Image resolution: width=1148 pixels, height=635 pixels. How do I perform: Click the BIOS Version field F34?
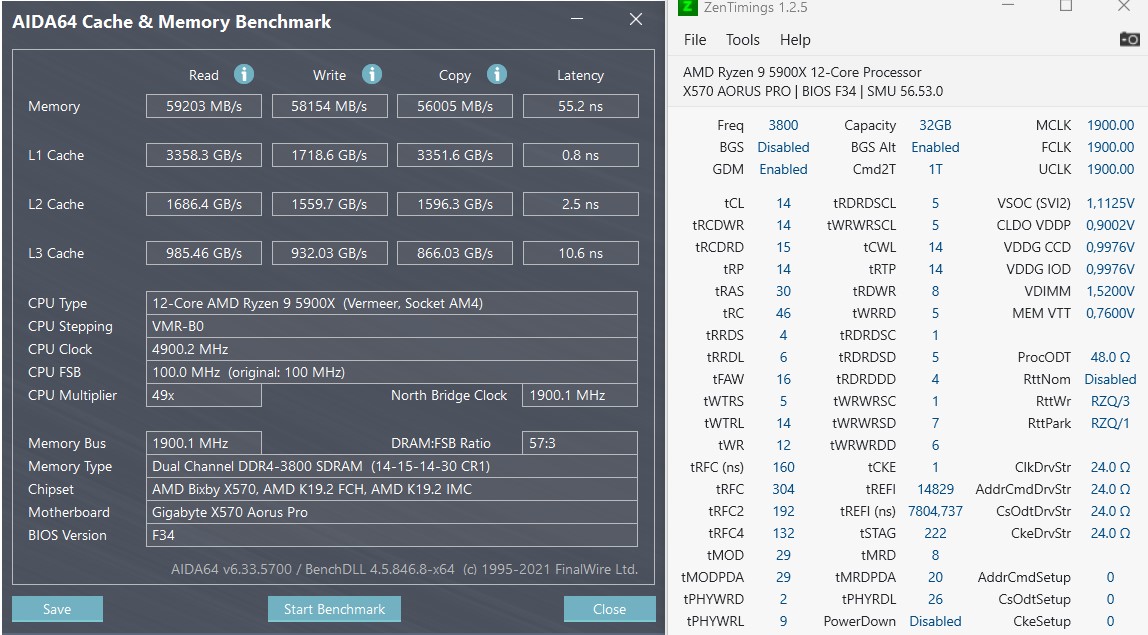(x=392, y=535)
